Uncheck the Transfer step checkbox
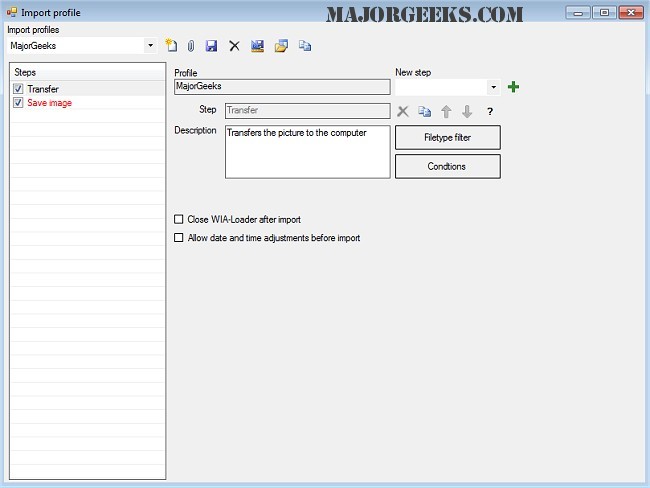650x488 pixels. (19, 89)
